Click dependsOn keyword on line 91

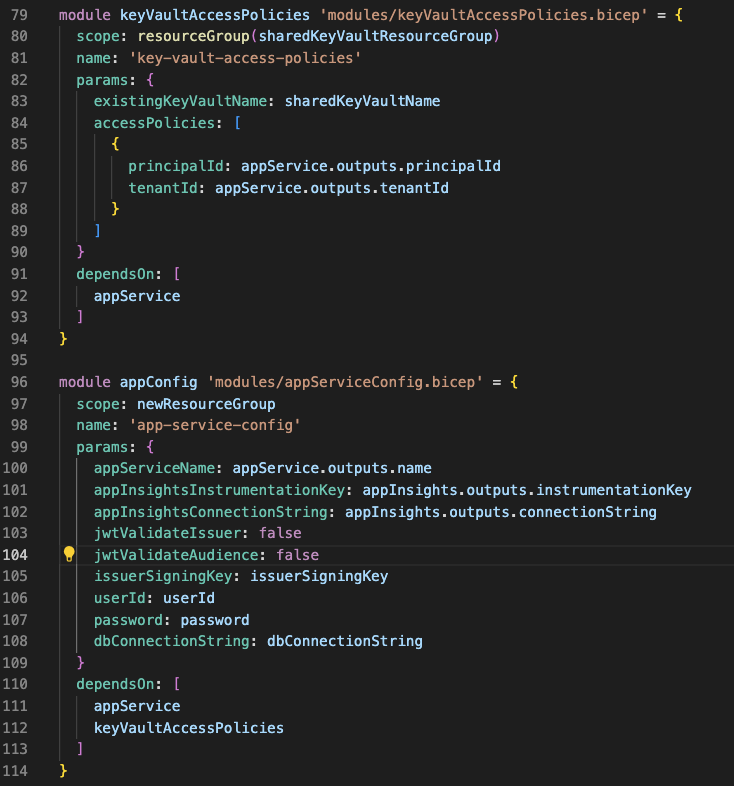coord(115,274)
